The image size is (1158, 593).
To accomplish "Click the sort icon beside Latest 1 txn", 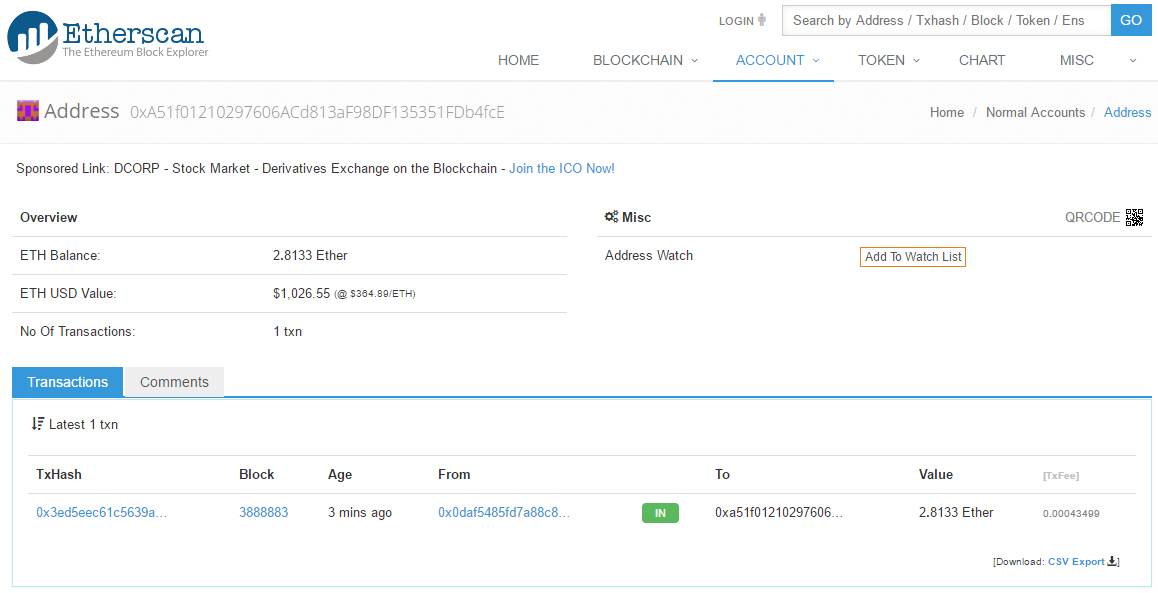I will (x=38, y=424).
